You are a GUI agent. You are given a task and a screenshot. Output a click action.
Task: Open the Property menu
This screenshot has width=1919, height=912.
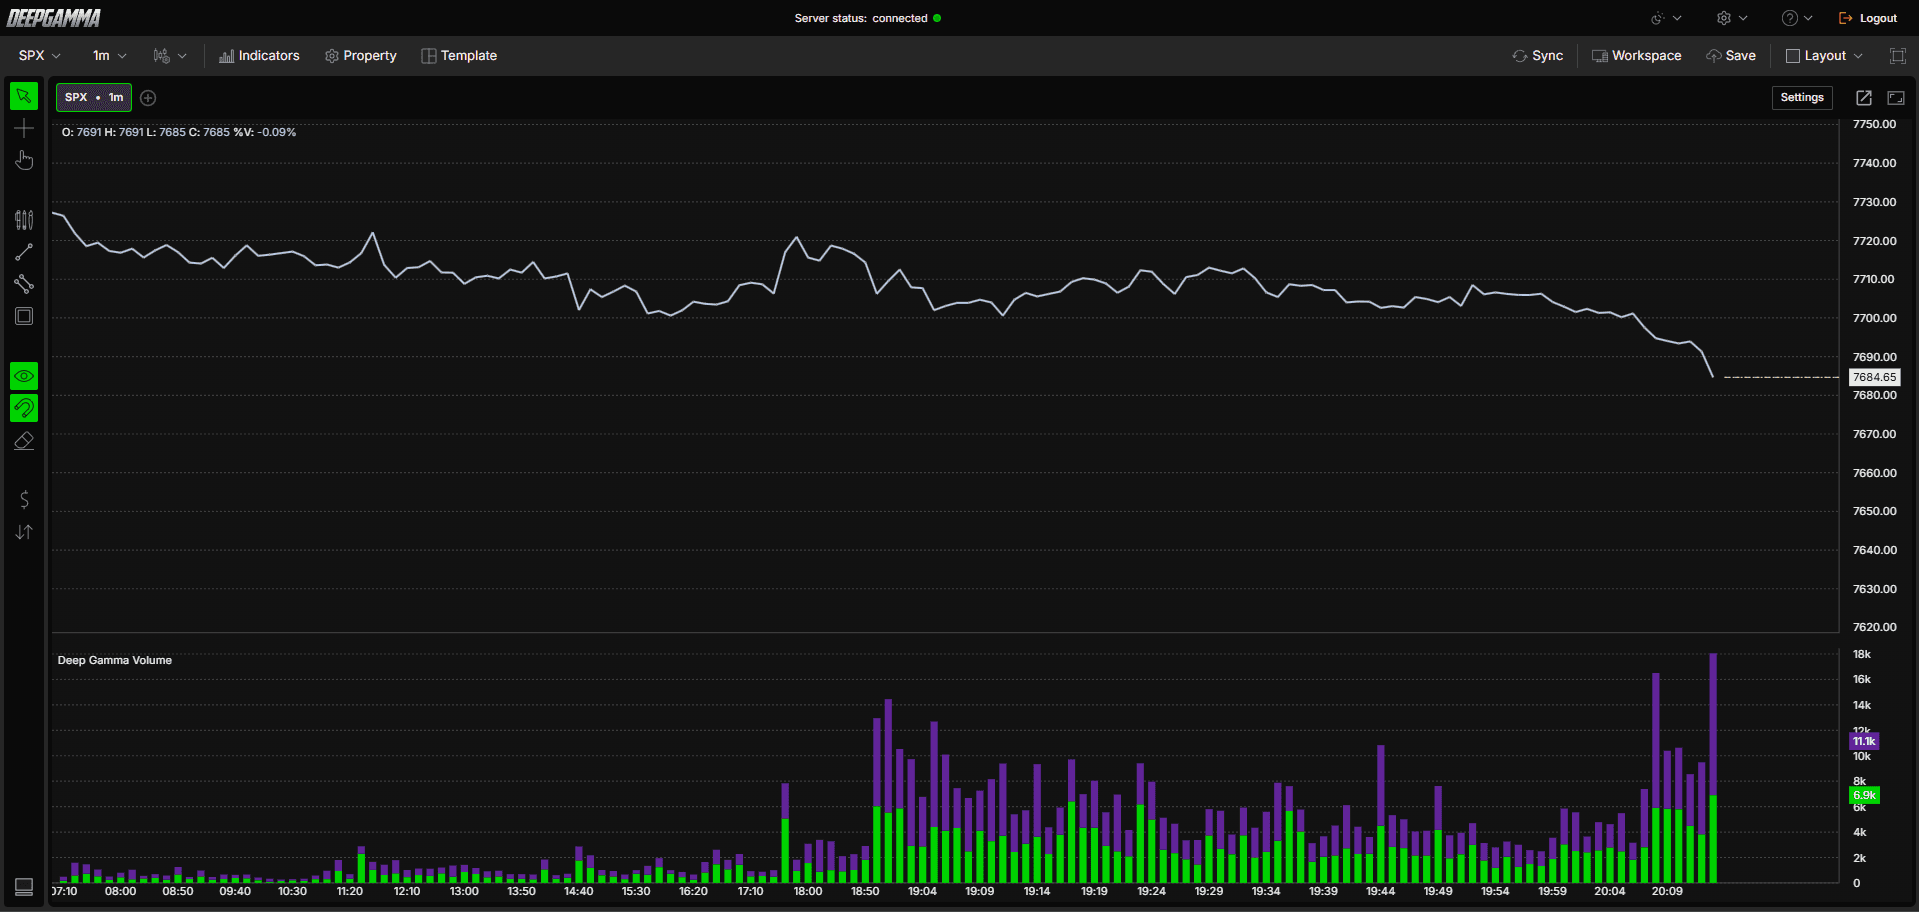coord(361,56)
